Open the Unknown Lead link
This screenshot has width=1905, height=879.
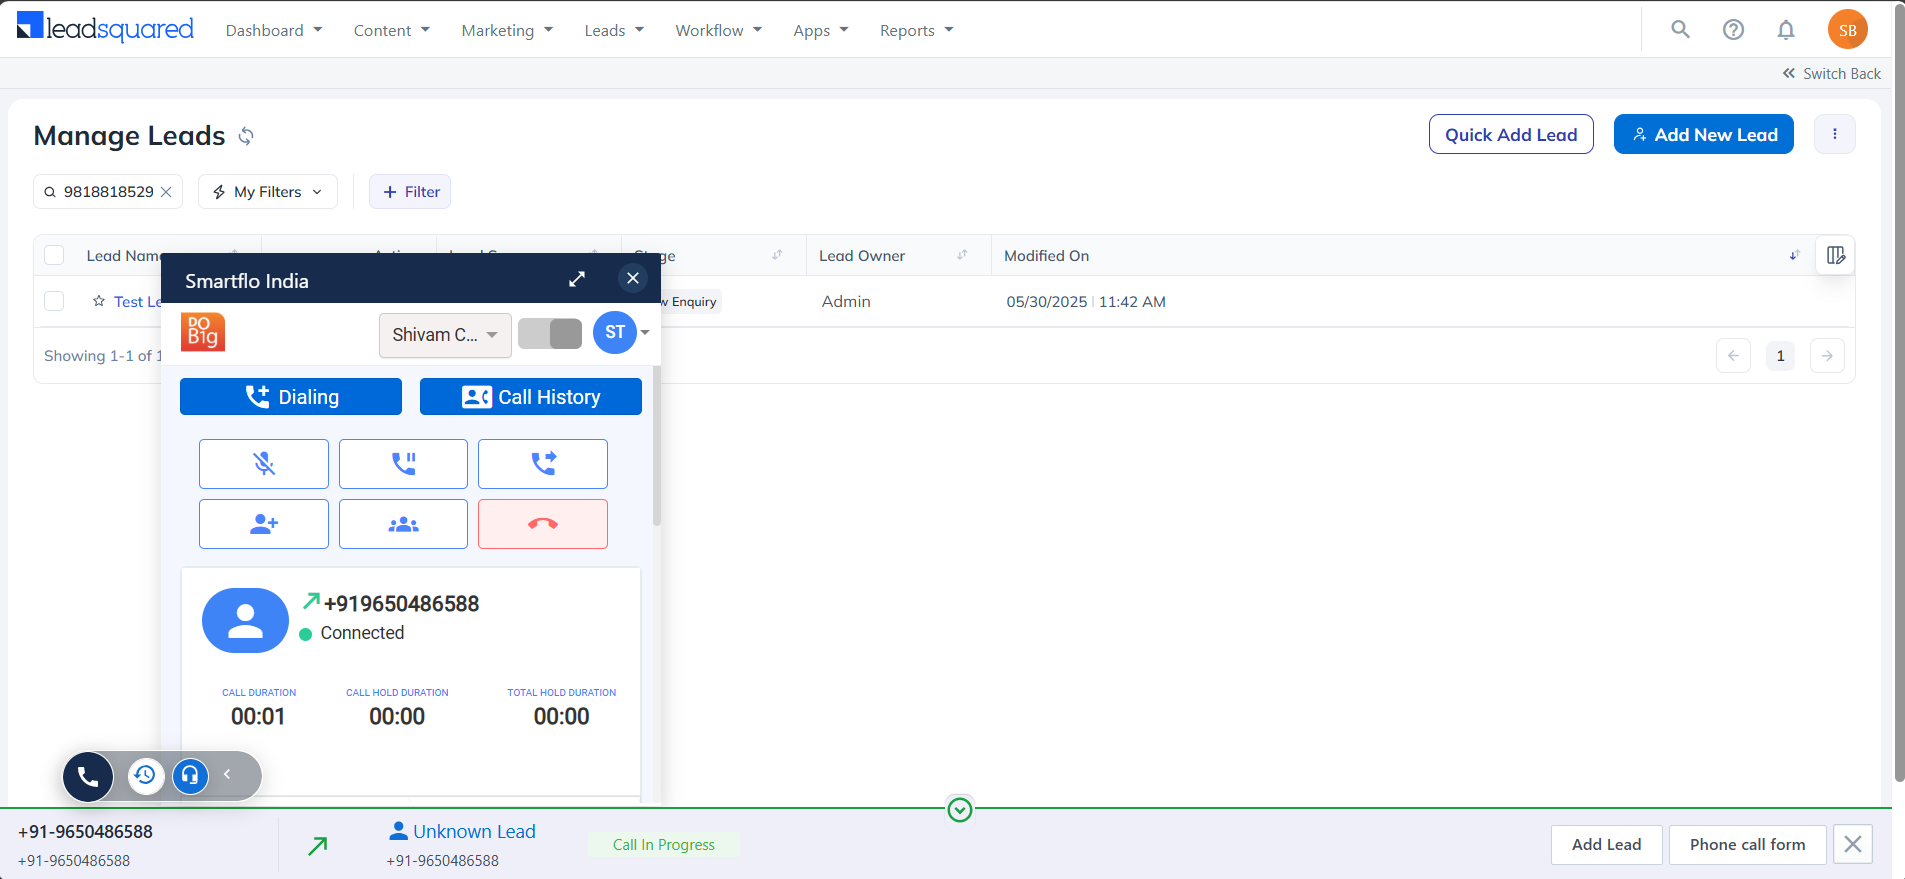point(474,831)
